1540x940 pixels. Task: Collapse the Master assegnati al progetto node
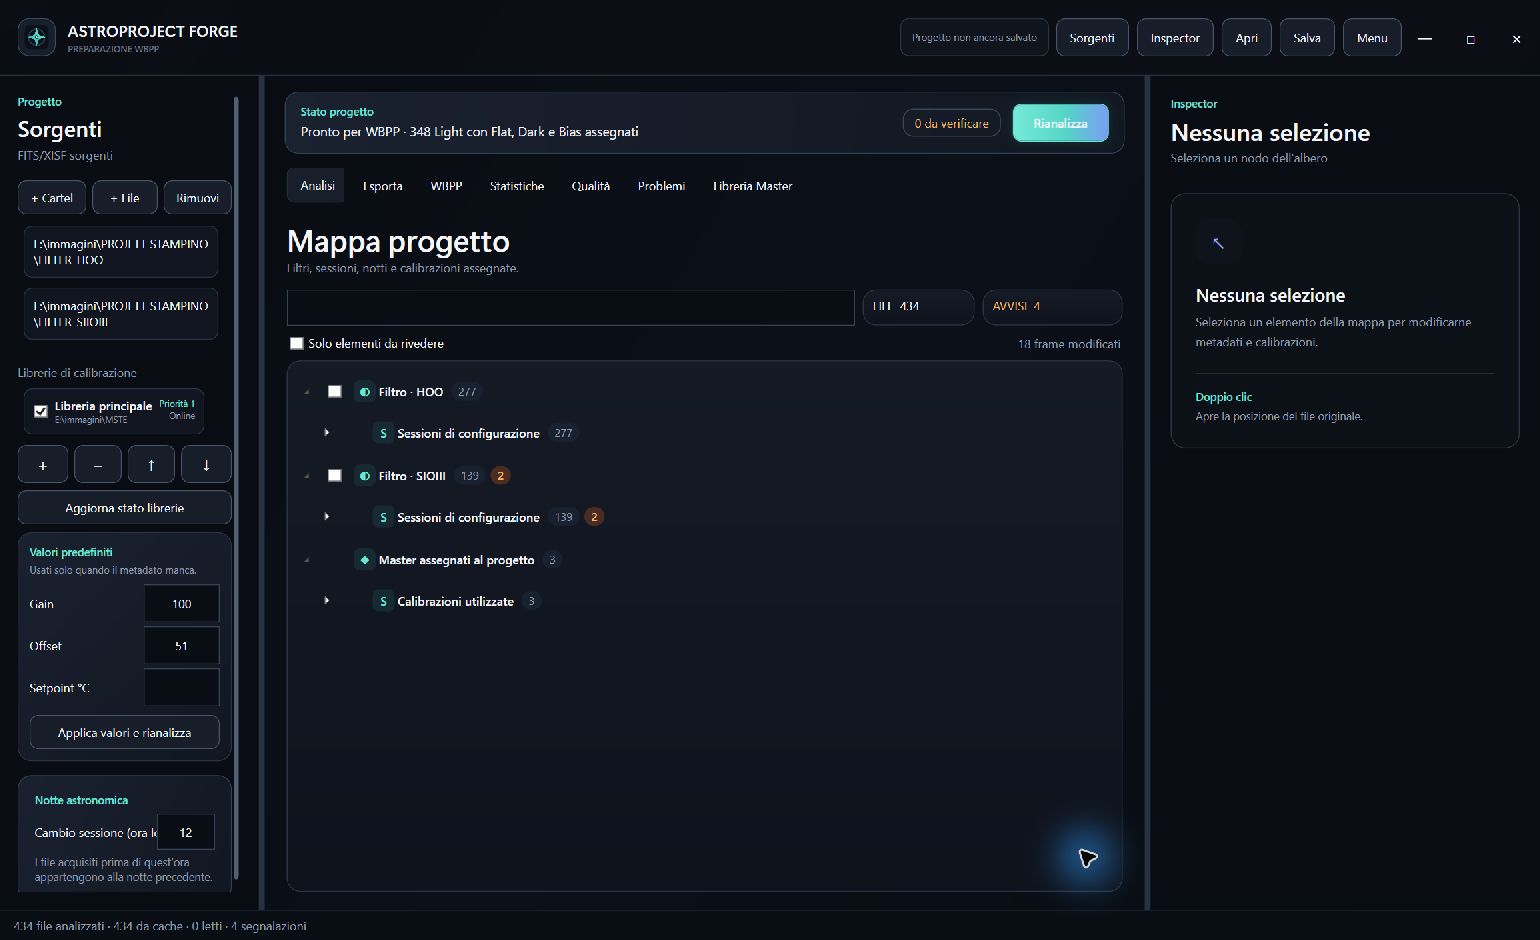point(307,560)
